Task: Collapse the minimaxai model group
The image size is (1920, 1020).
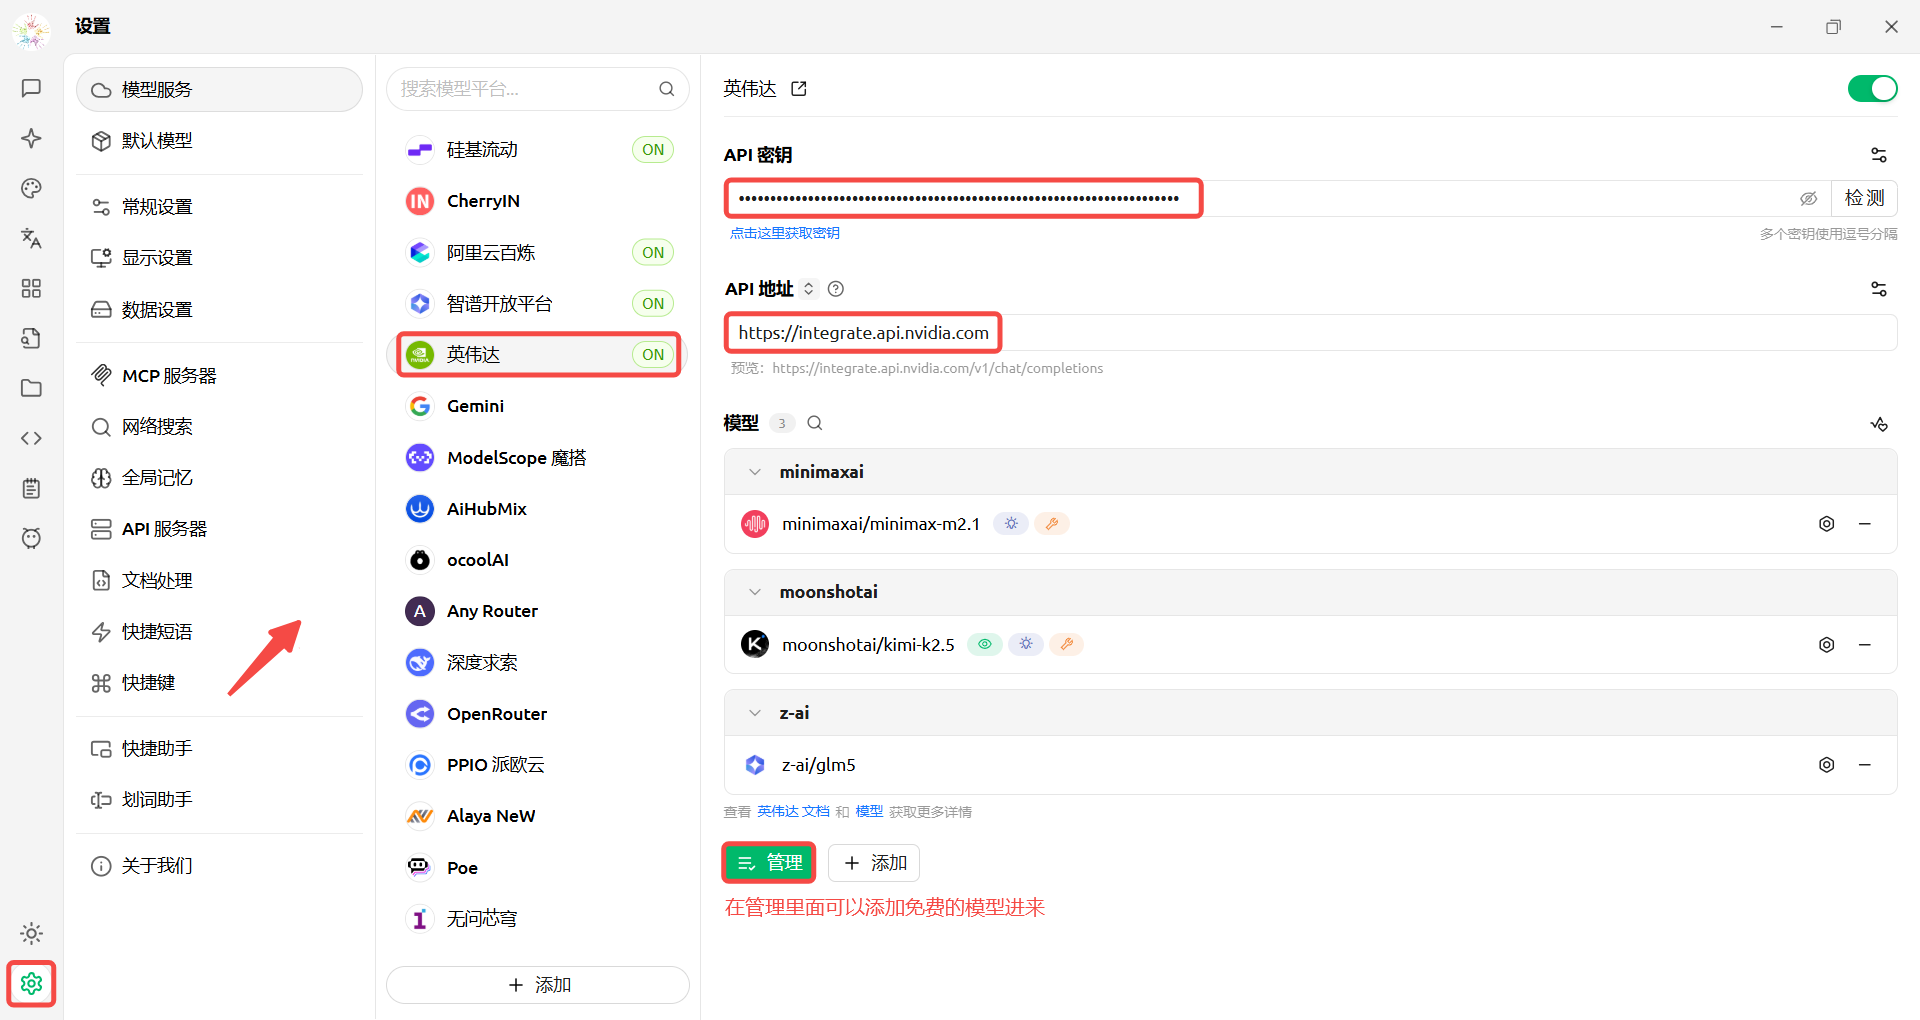Action: pyautogui.click(x=755, y=472)
